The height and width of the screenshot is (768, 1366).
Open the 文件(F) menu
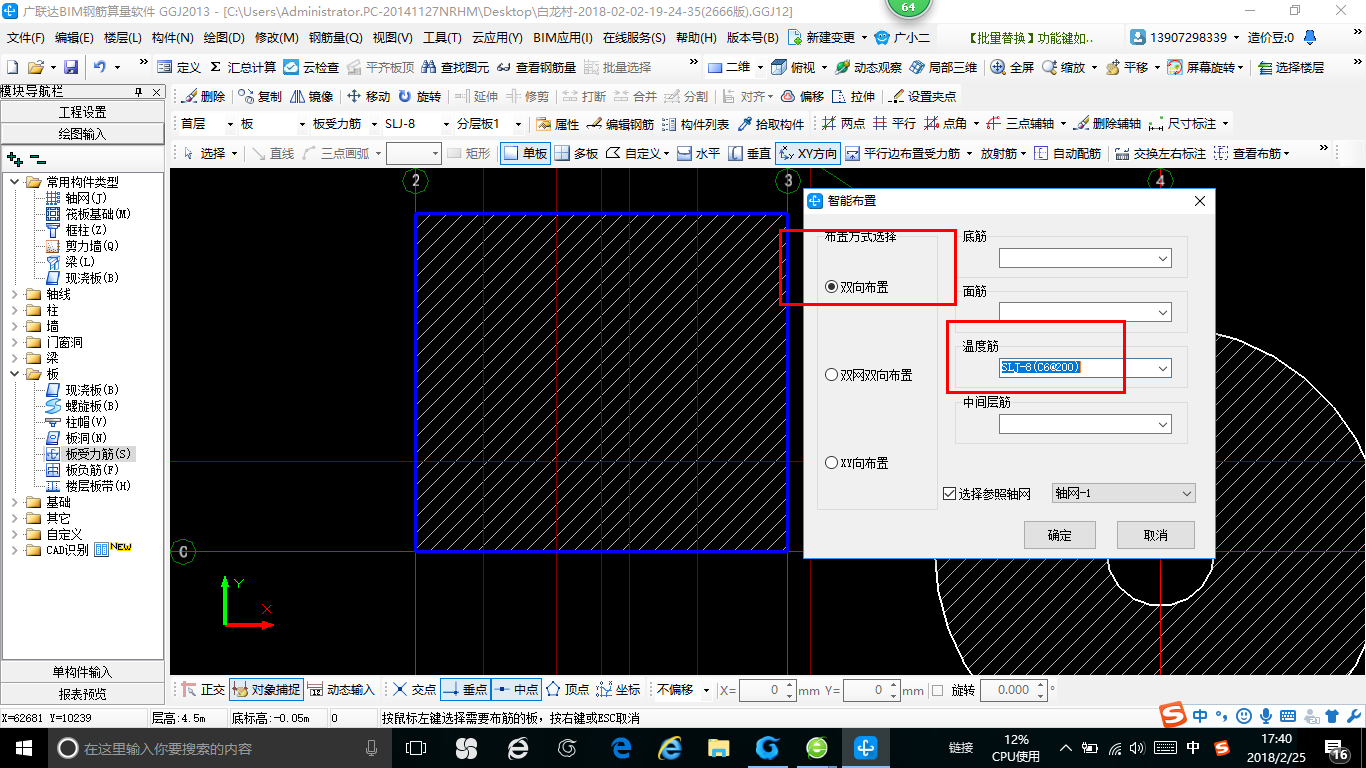(26, 38)
